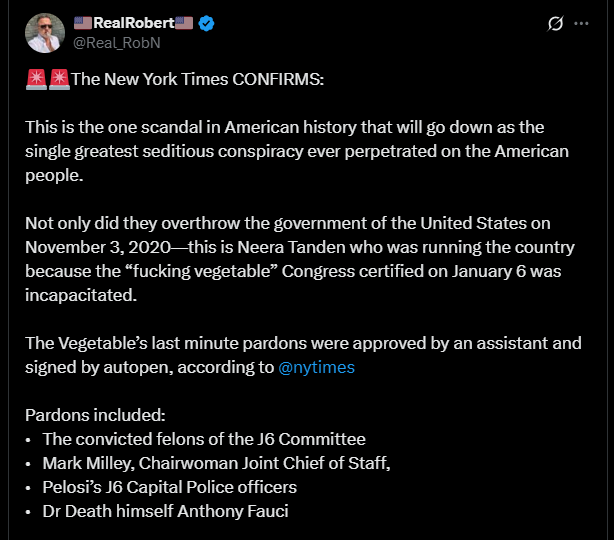Click the blue verified checkmark badge
614x540 pixels.
(x=207, y=23)
